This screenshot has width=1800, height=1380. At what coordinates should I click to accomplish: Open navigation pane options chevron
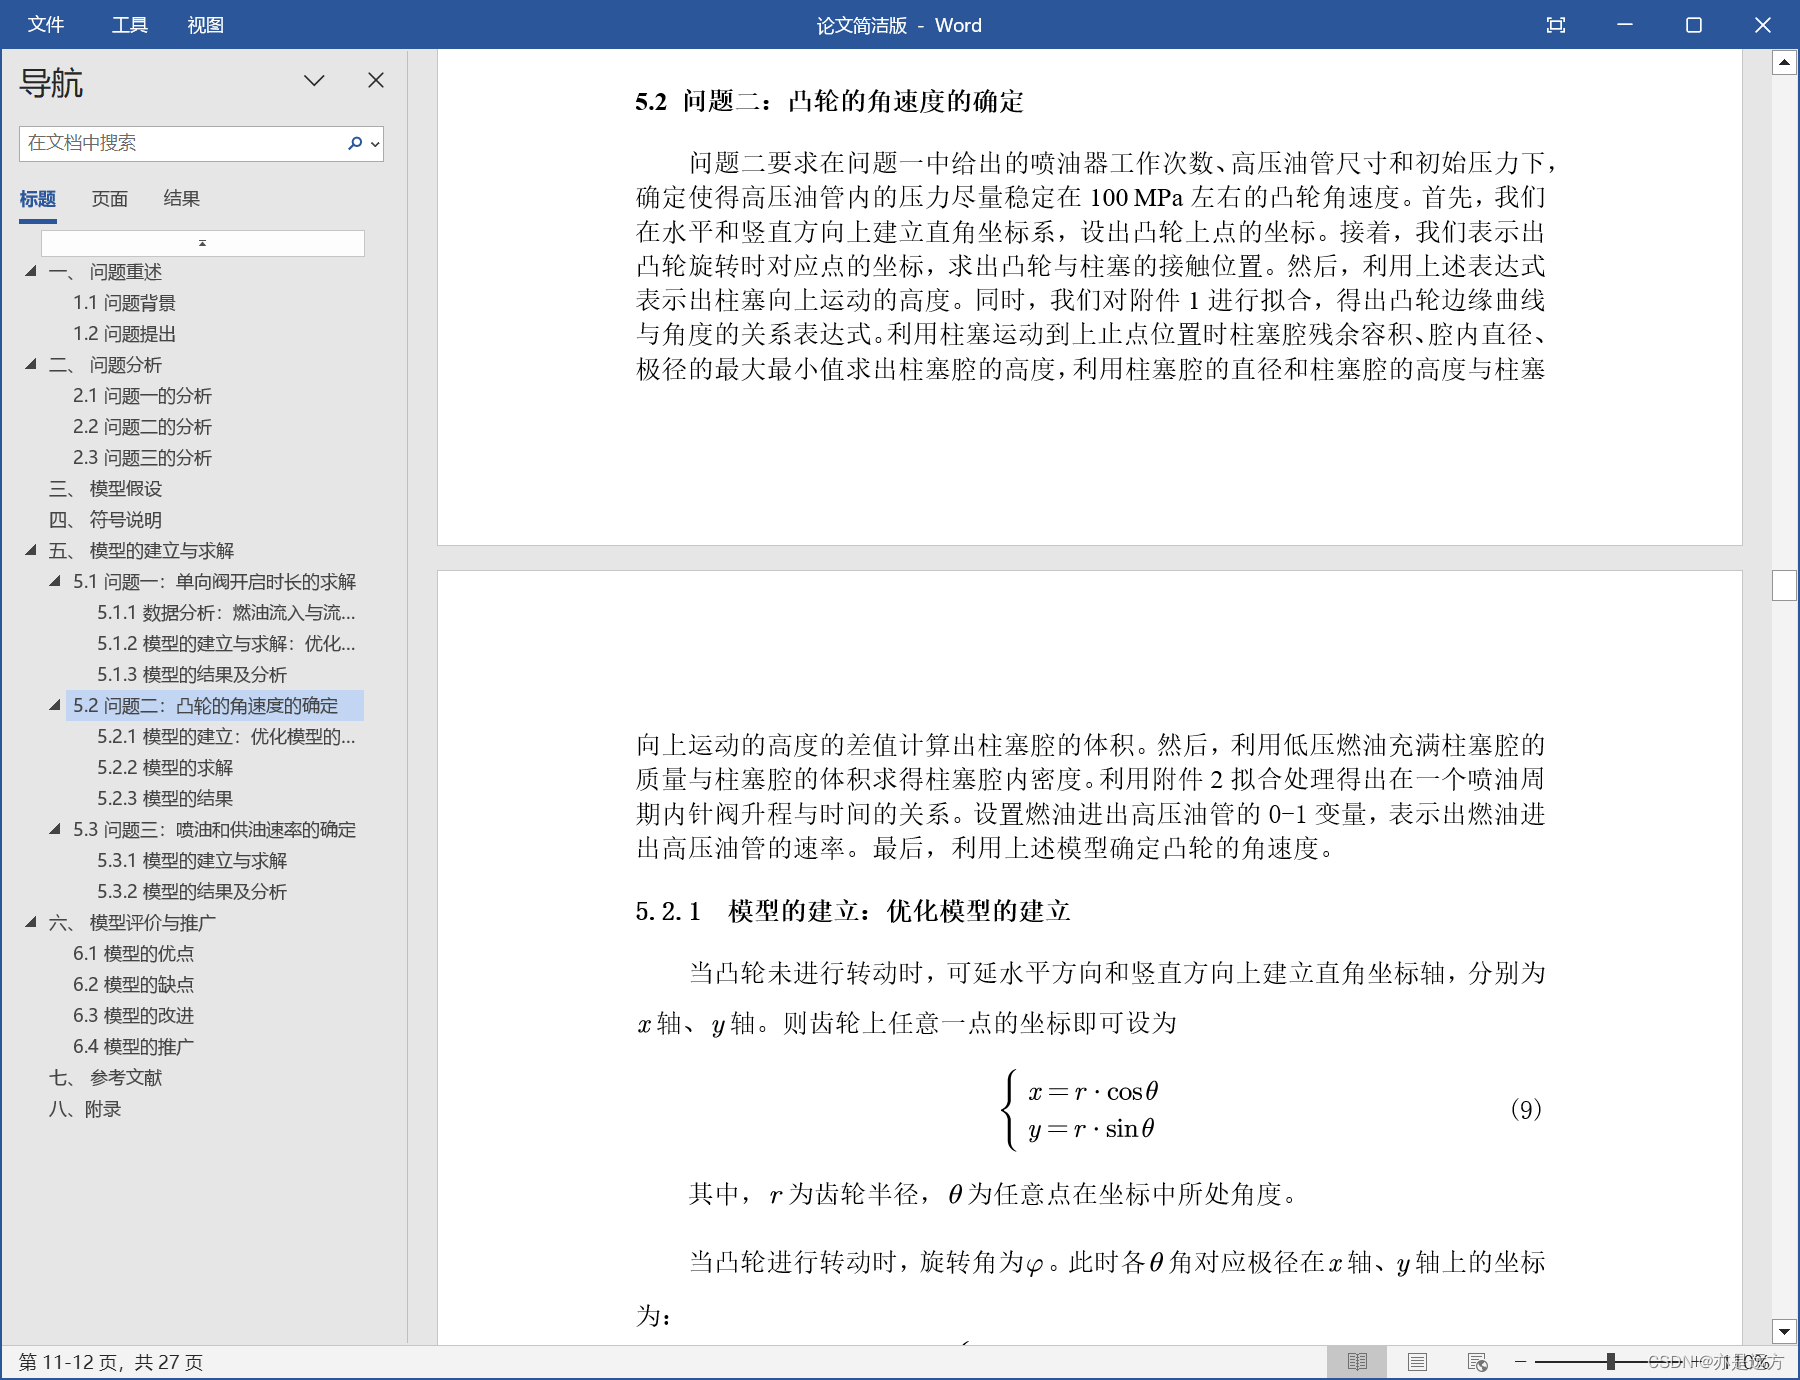tap(314, 80)
